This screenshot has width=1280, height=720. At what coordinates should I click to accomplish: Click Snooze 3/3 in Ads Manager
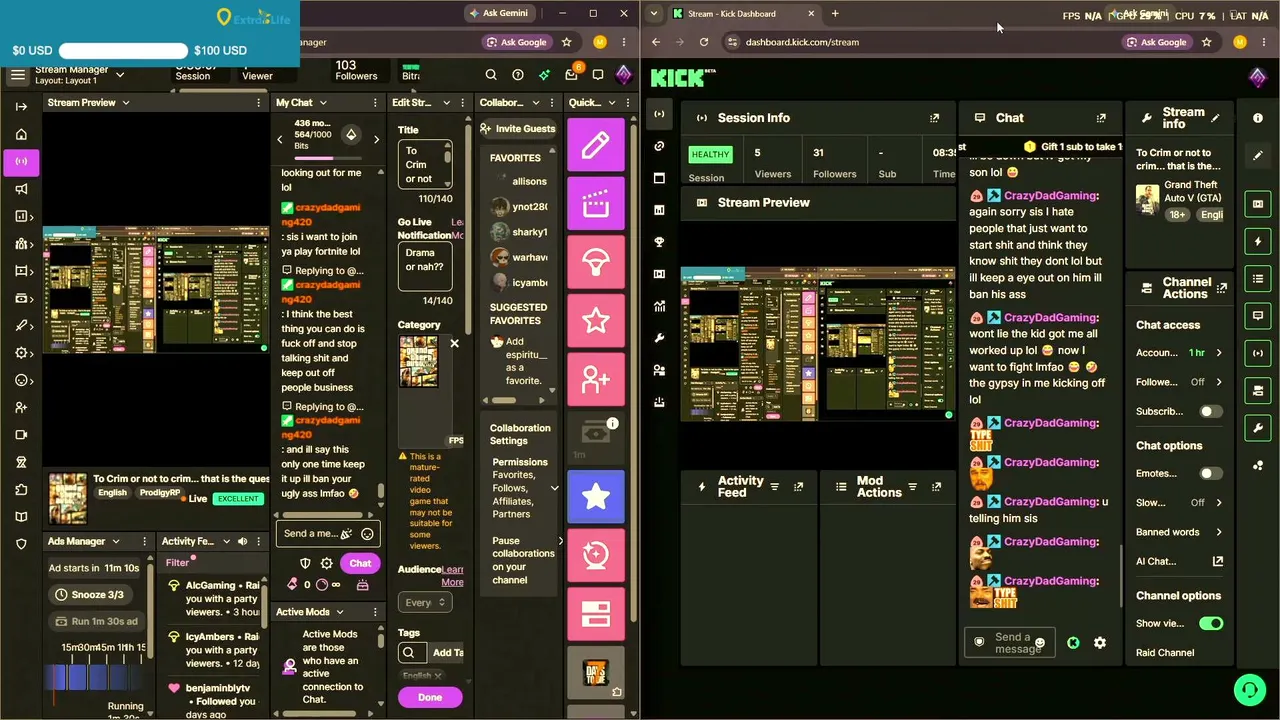(x=91, y=594)
